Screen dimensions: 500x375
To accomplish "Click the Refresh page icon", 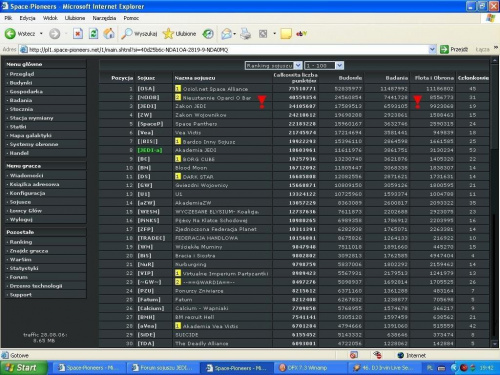I will (x=93, y=33).
